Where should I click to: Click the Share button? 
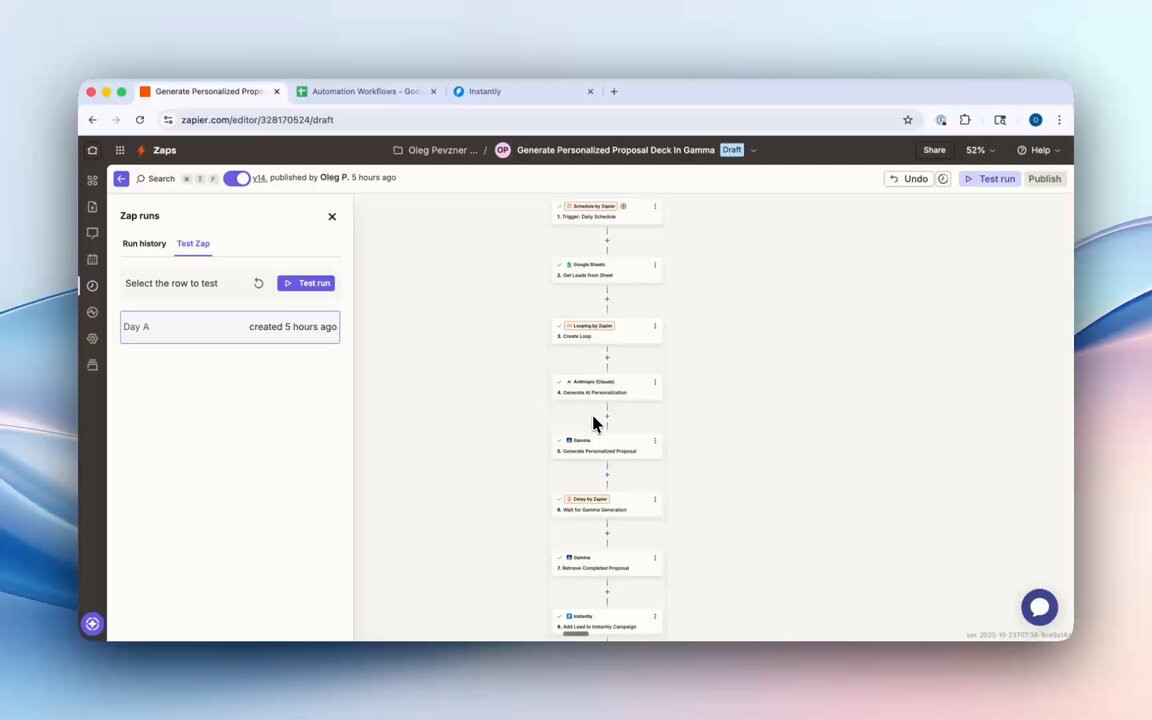coord(935,150)
